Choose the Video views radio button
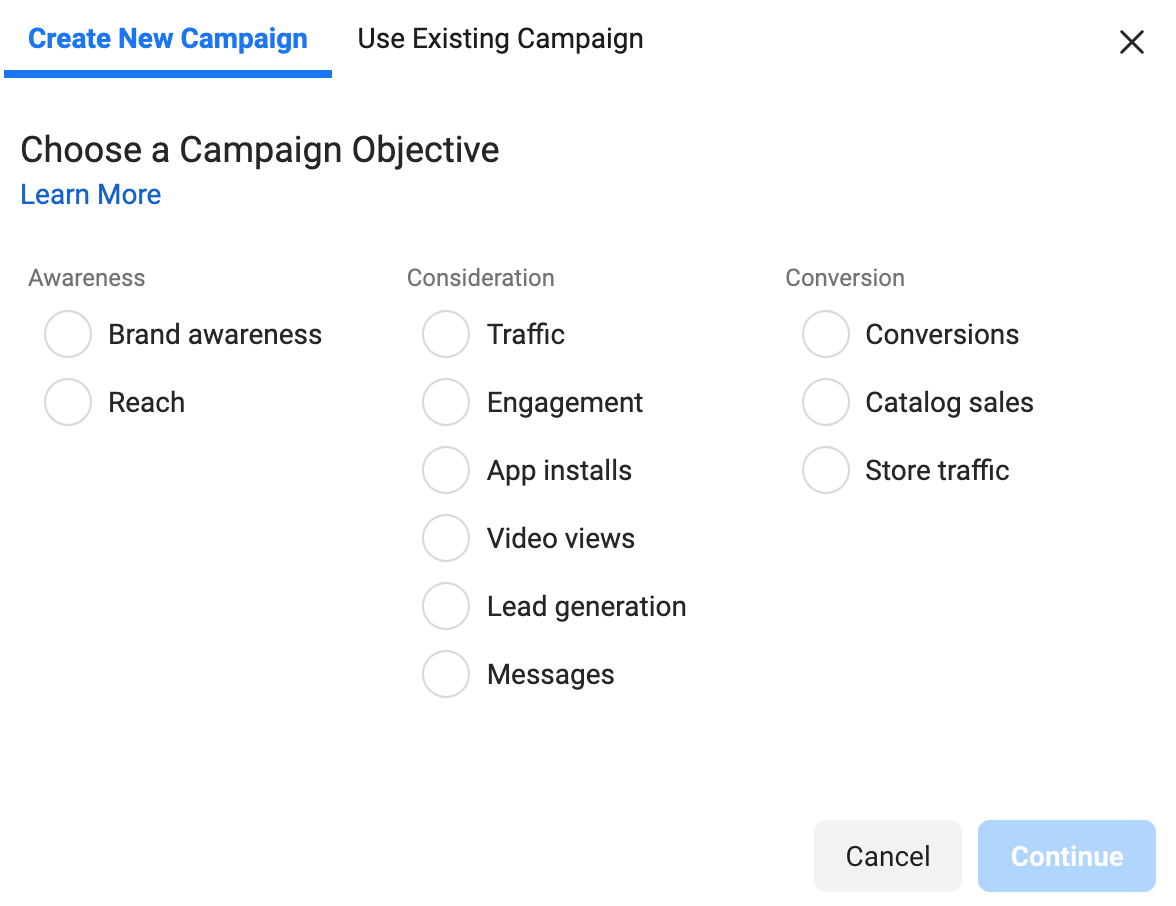The width and height of the screenshot is (1176, 906). [x=446, y=538]
